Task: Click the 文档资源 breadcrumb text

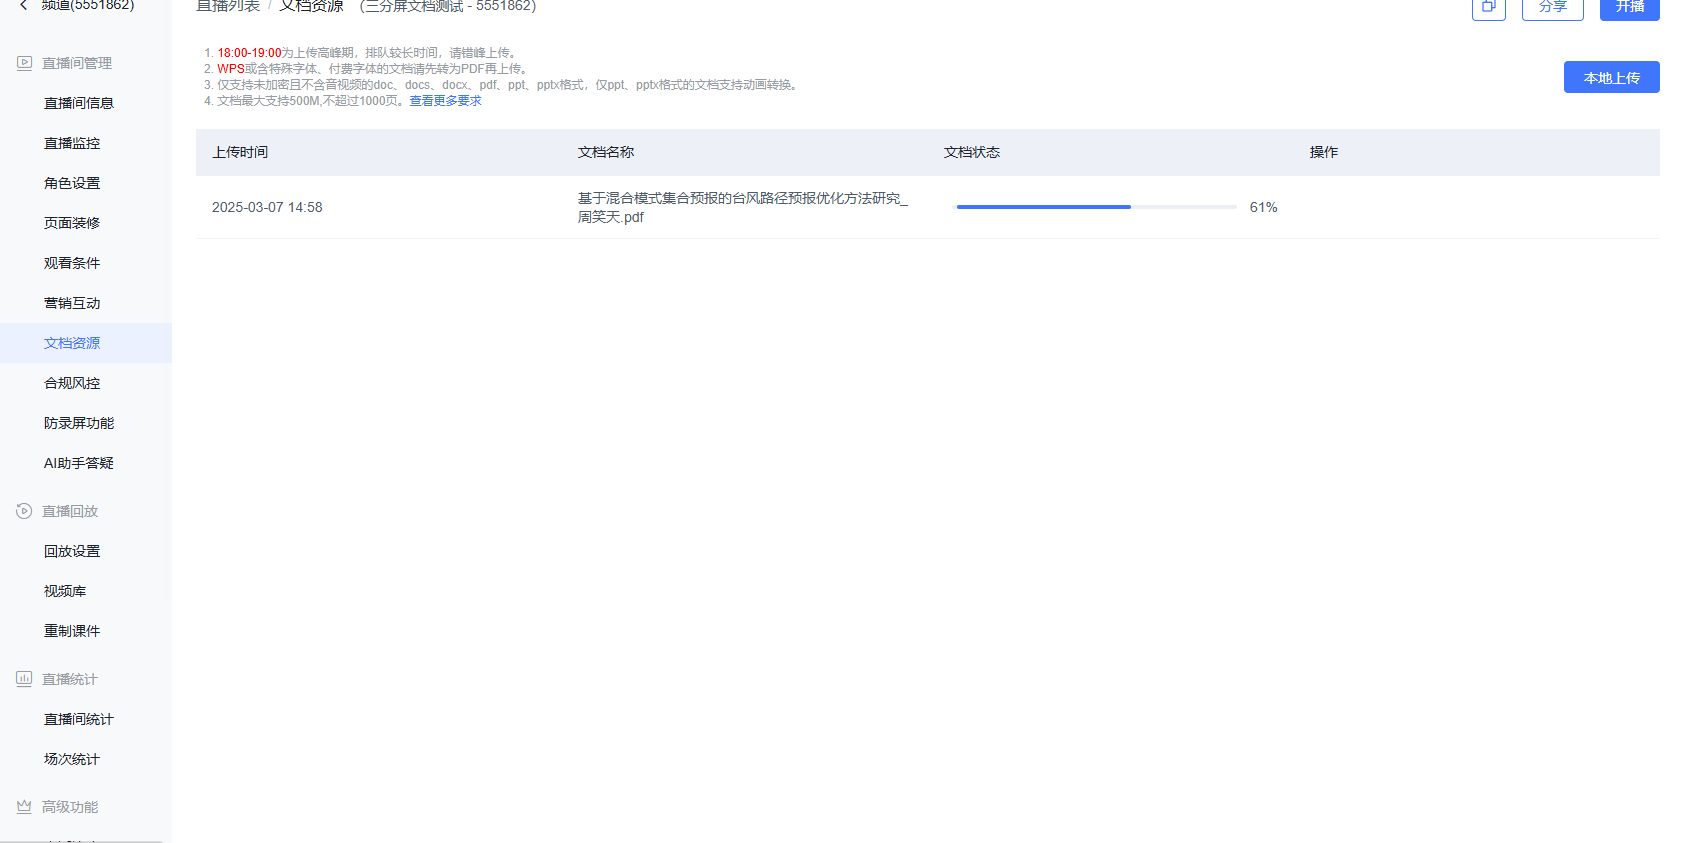Action: 311,6
